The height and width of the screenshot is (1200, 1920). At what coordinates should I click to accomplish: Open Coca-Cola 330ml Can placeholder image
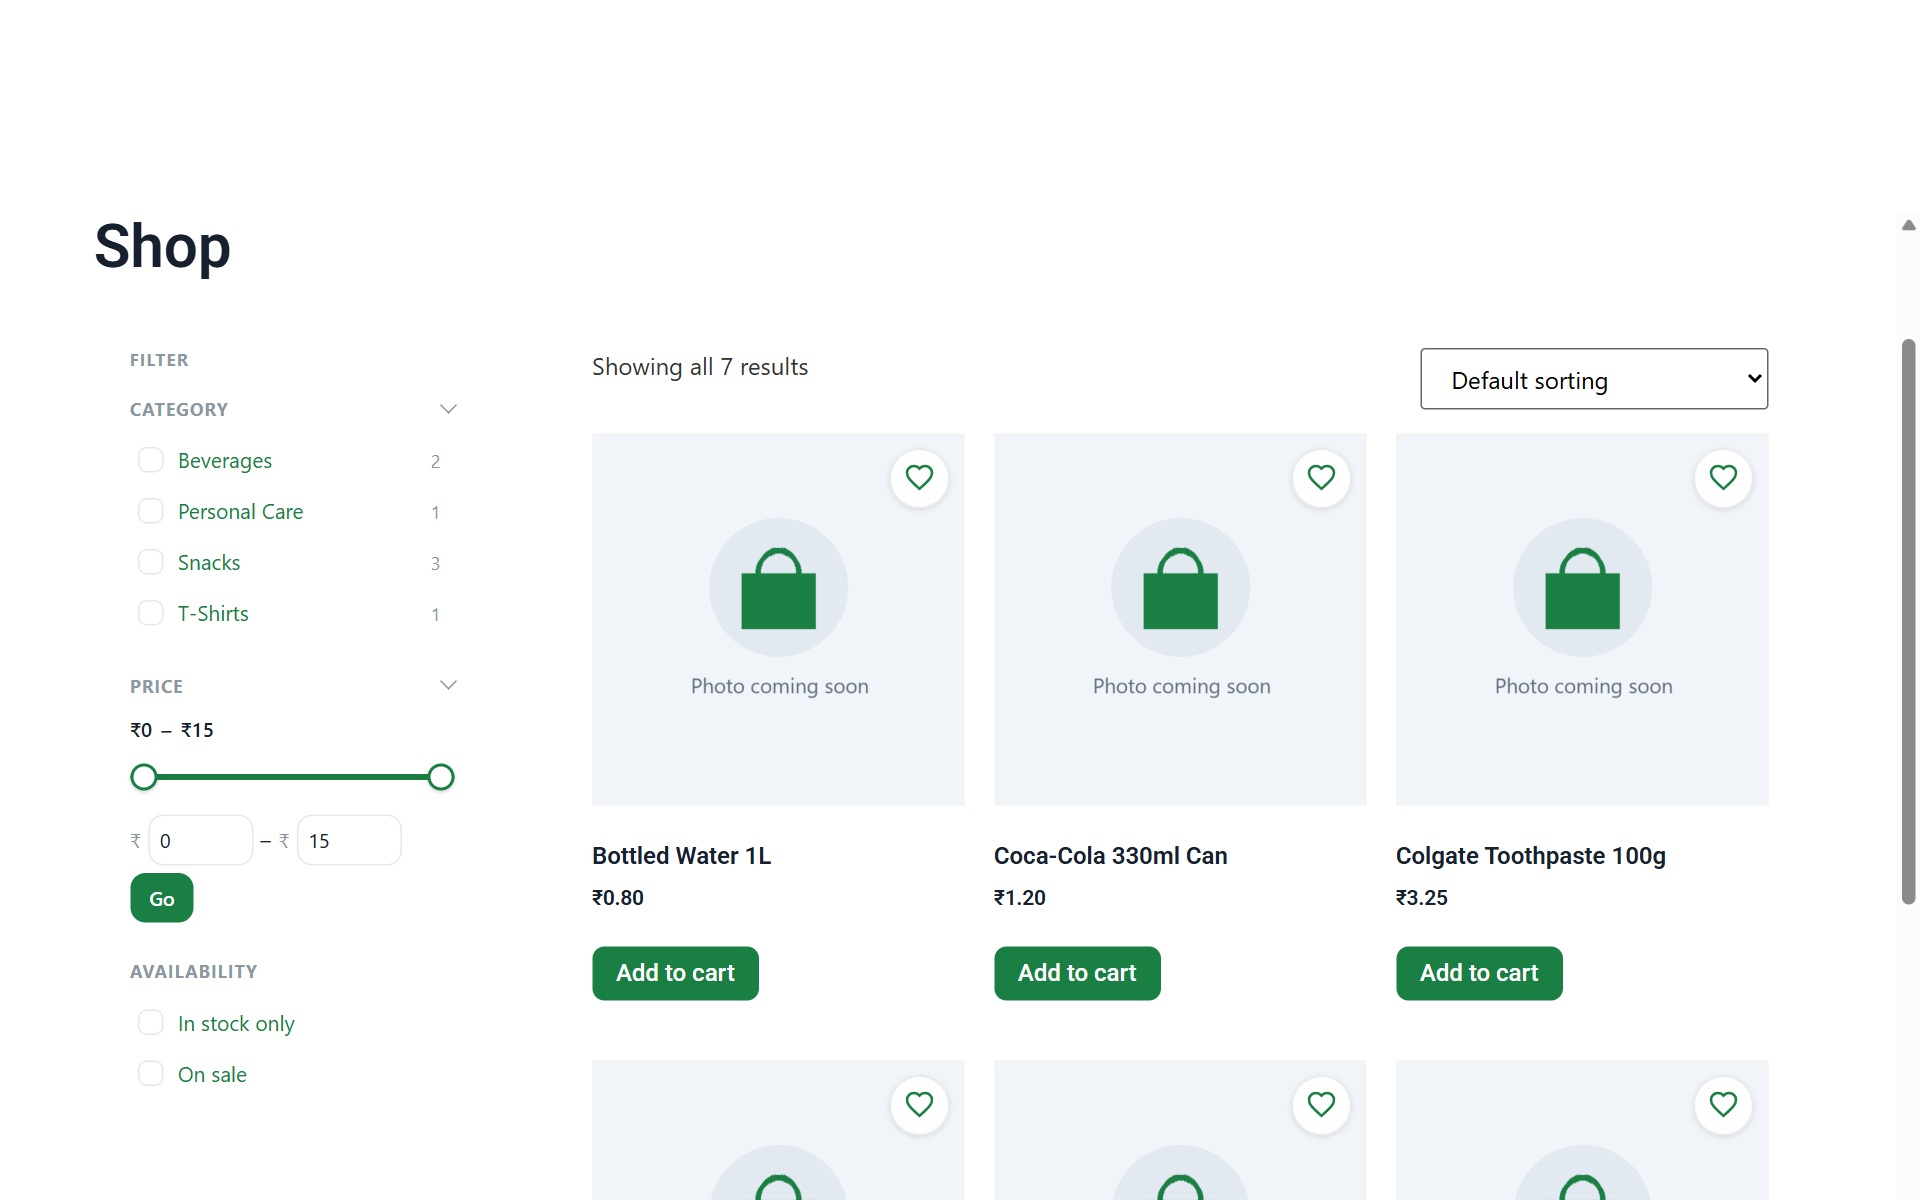tap(1180, 619)
